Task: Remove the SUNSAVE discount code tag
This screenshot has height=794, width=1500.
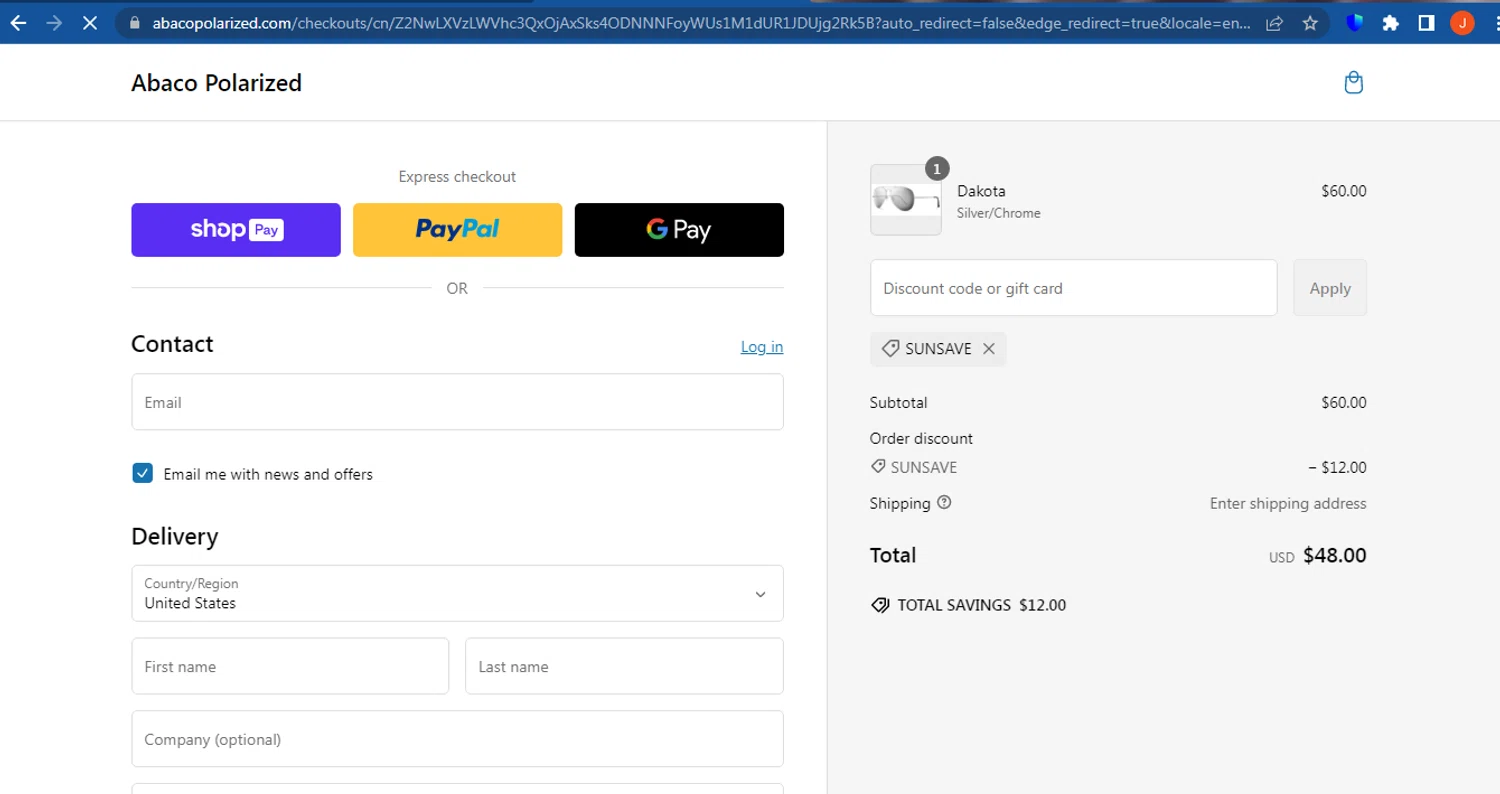Action: (x=989, y=349)
